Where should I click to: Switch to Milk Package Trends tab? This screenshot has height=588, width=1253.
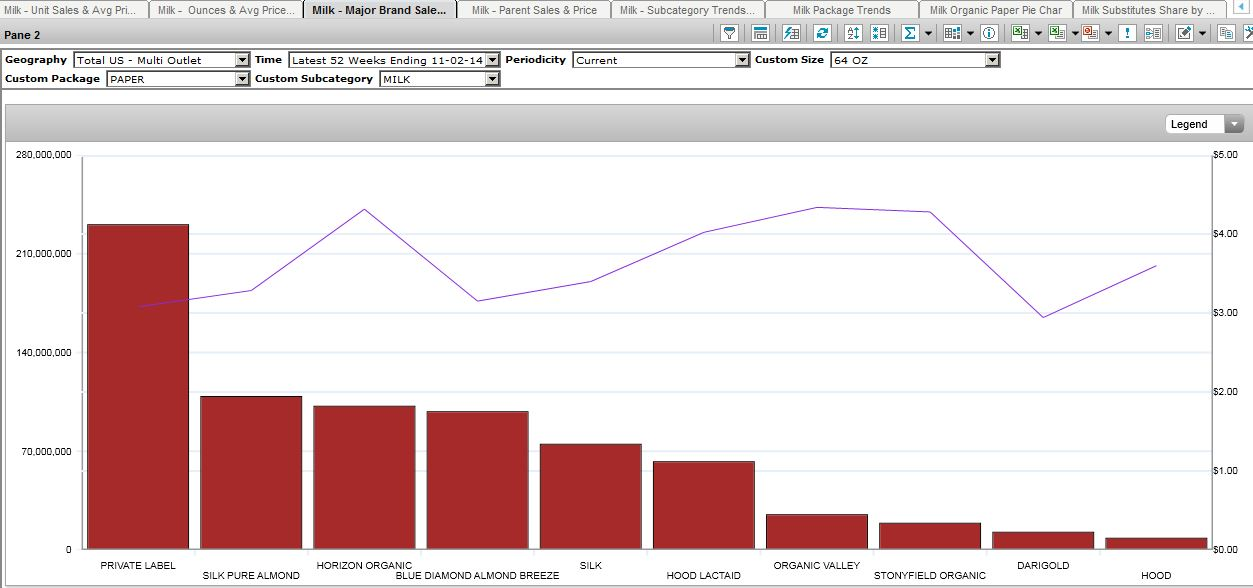[841, 10]
